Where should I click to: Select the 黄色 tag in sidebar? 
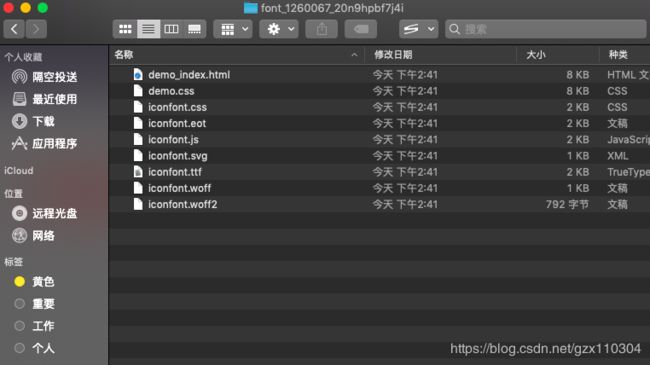point(34,282)
